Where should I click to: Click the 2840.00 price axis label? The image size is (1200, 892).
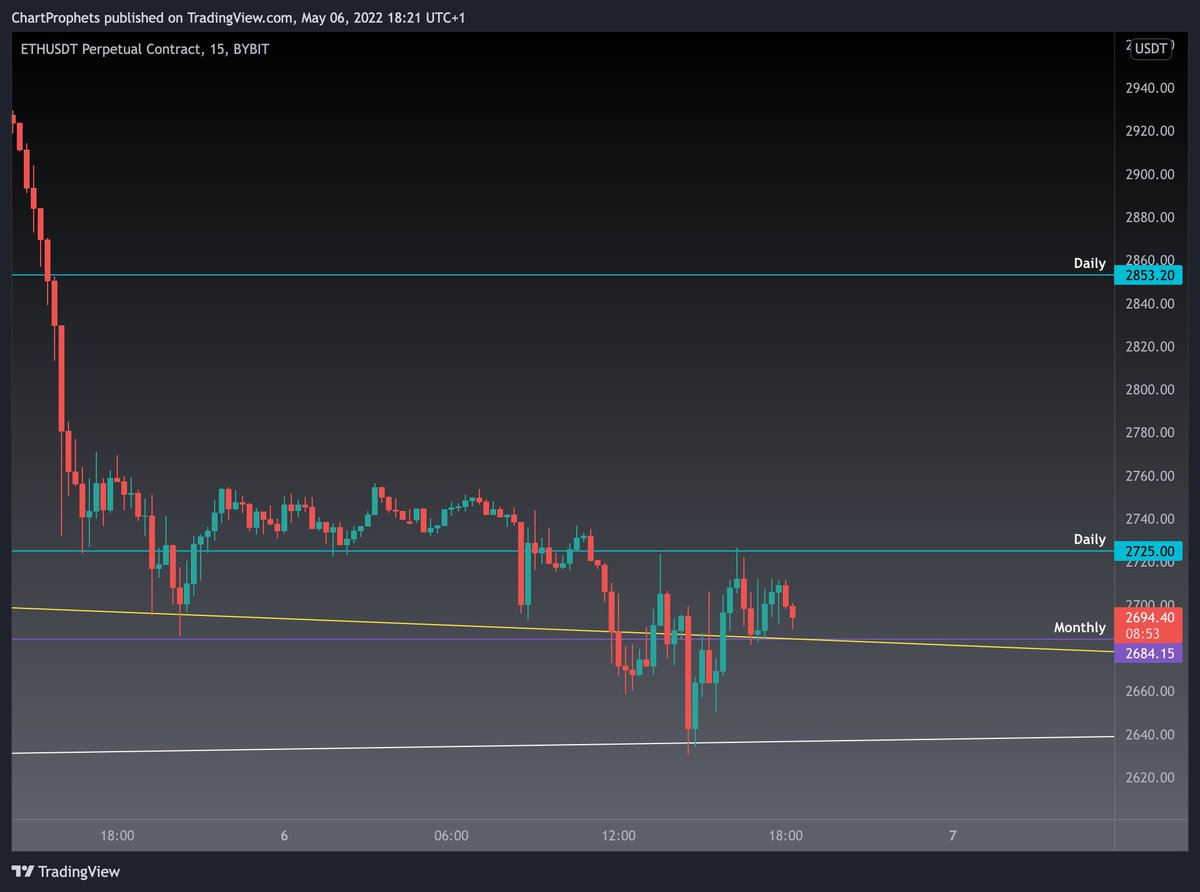(1150, 303)
